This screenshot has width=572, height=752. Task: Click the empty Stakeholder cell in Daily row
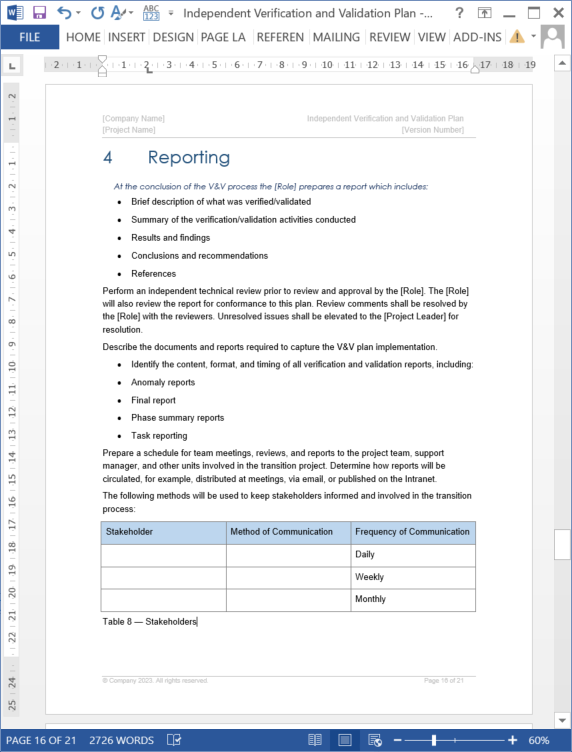[x=163, y=555]
